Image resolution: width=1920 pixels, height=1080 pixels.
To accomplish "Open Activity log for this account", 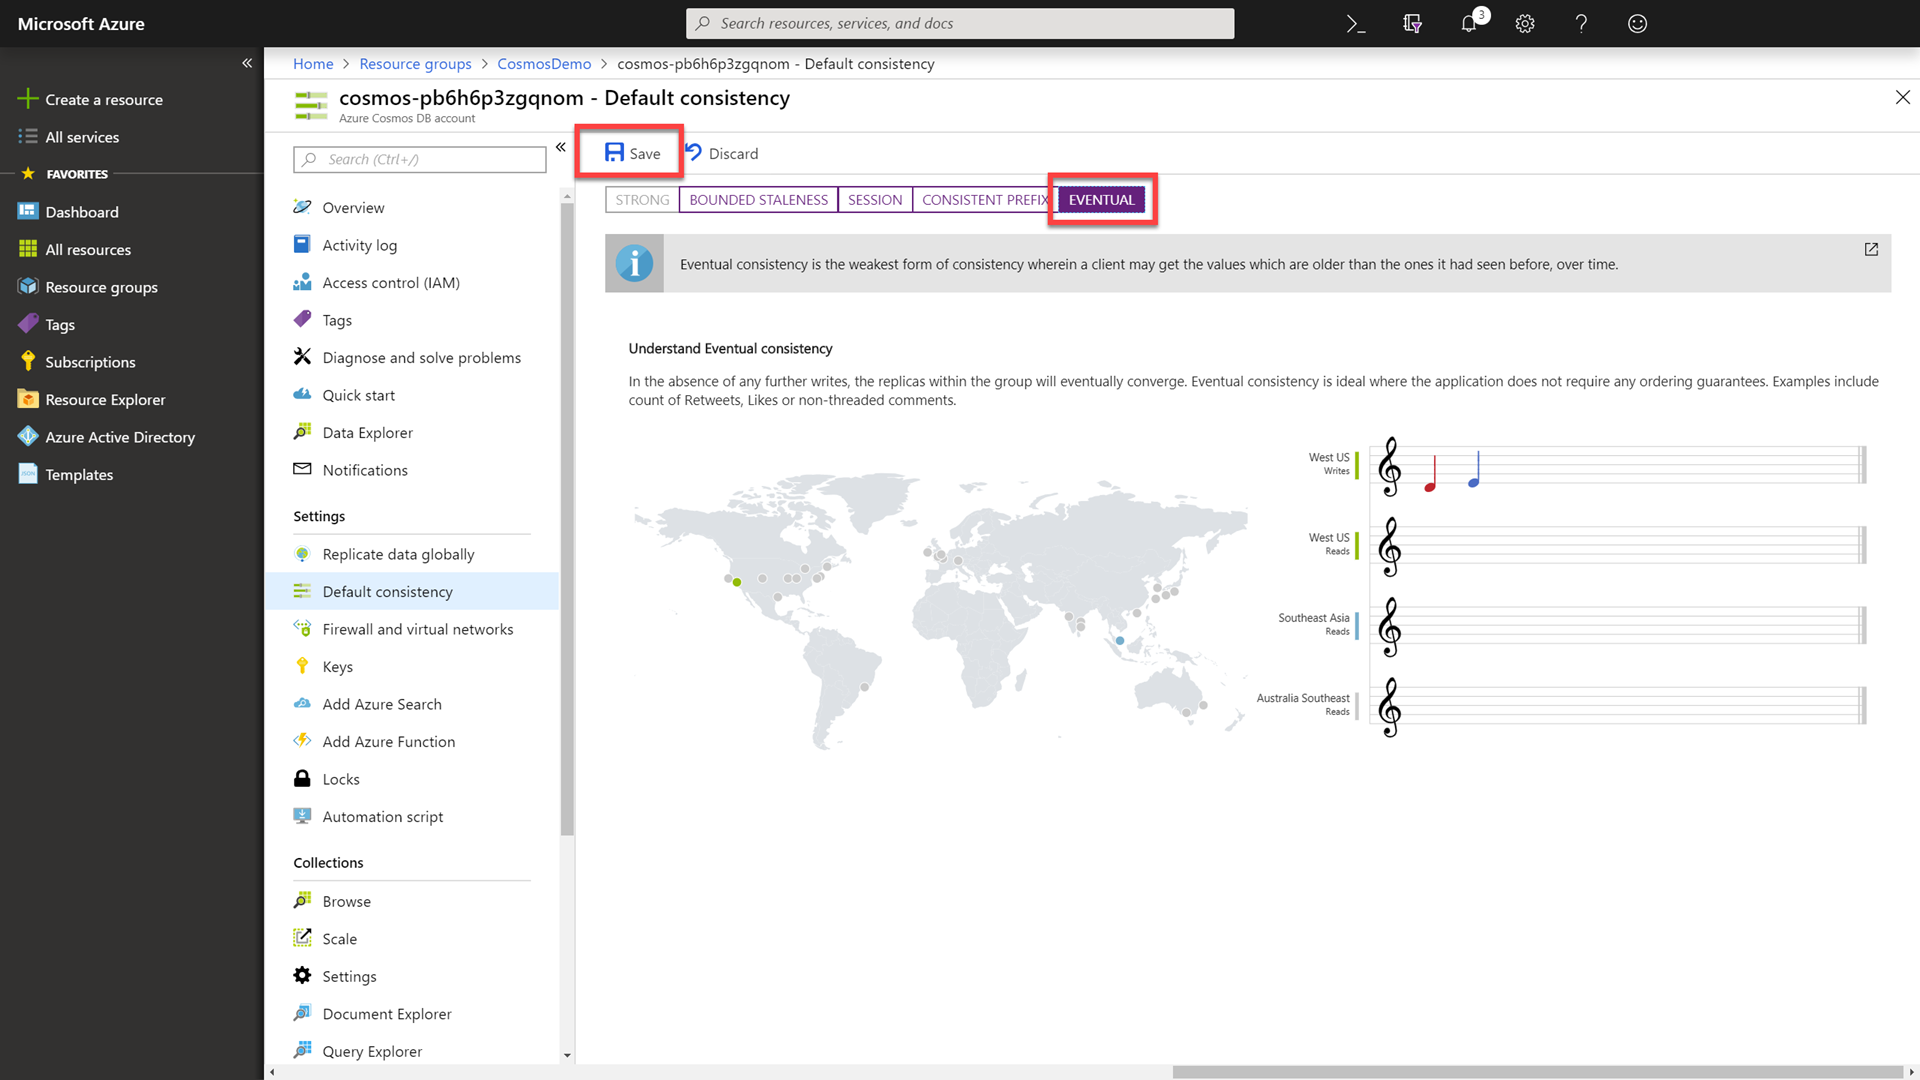I will [359, 244].
